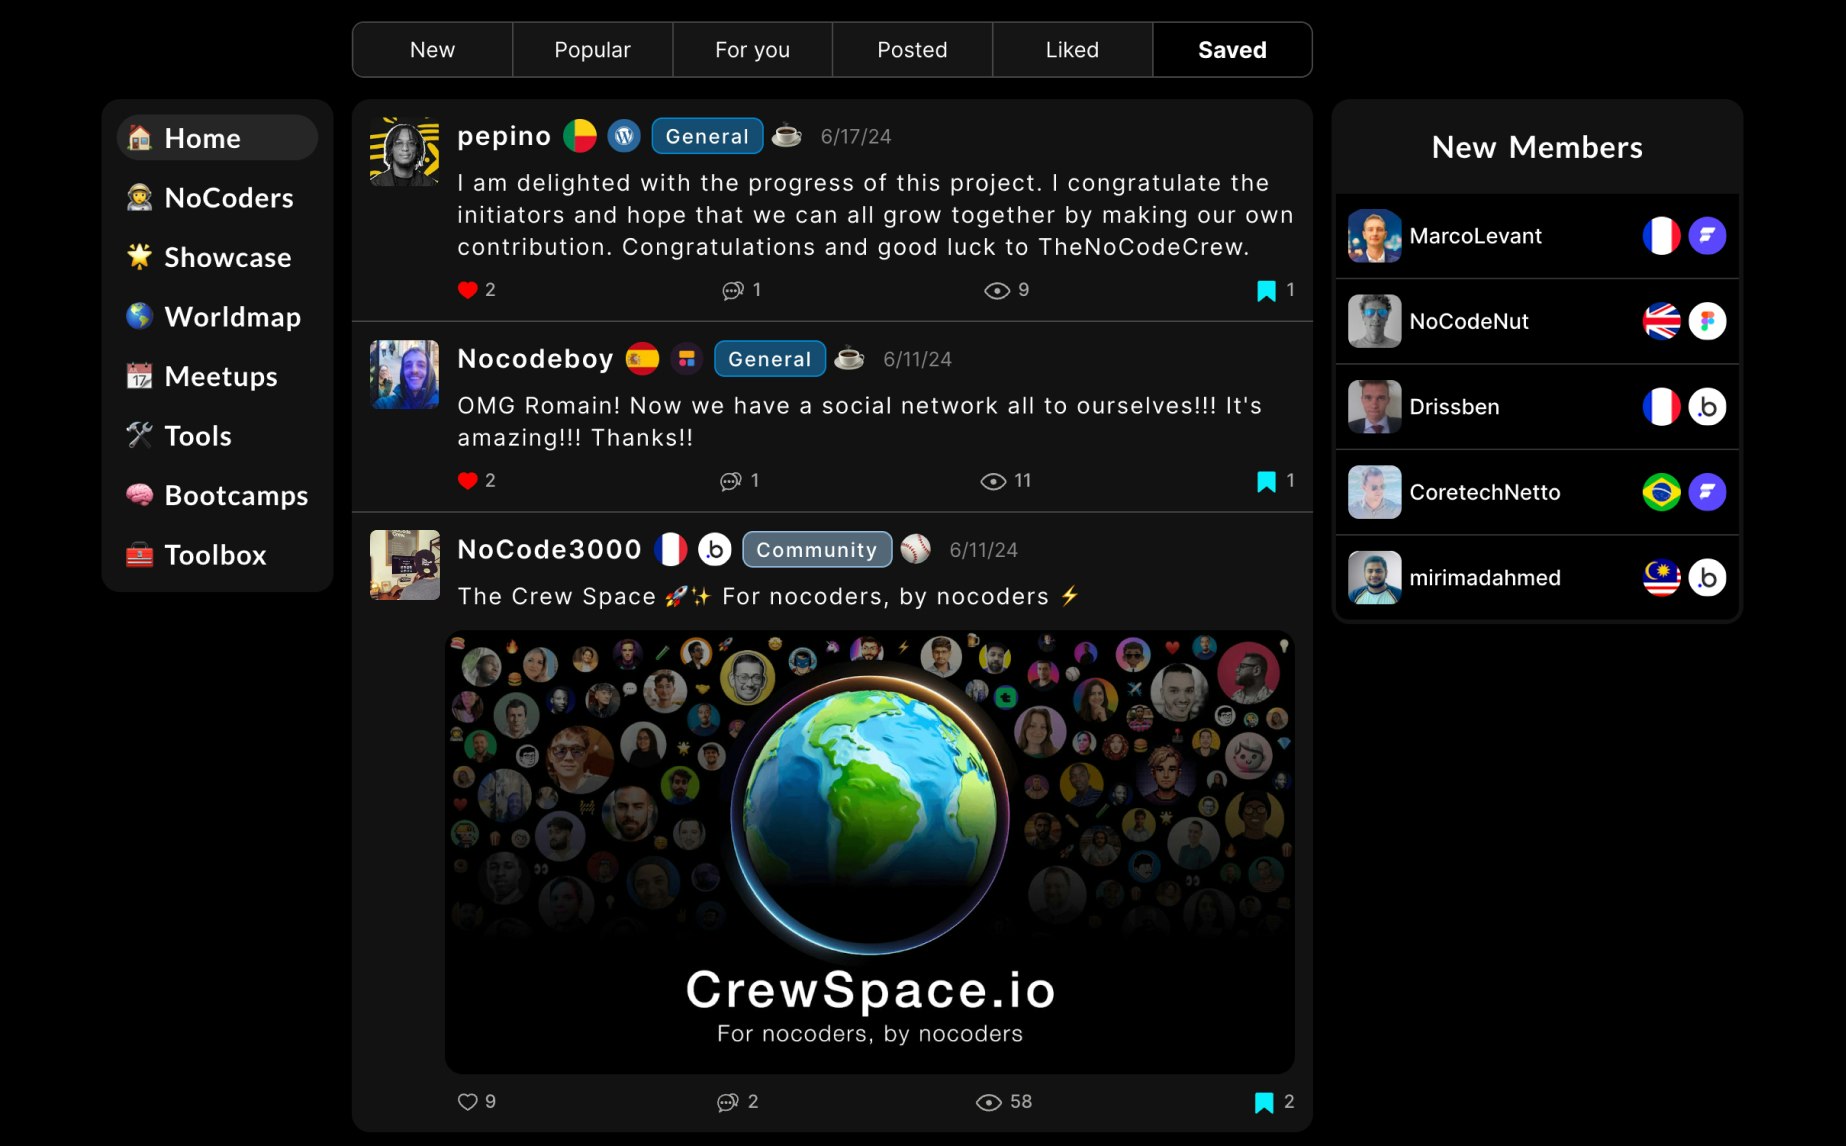1846x1146 pixels.
Task: Click mirimadahmed's Malaysia flag icon
Action: click(1661, 578)
